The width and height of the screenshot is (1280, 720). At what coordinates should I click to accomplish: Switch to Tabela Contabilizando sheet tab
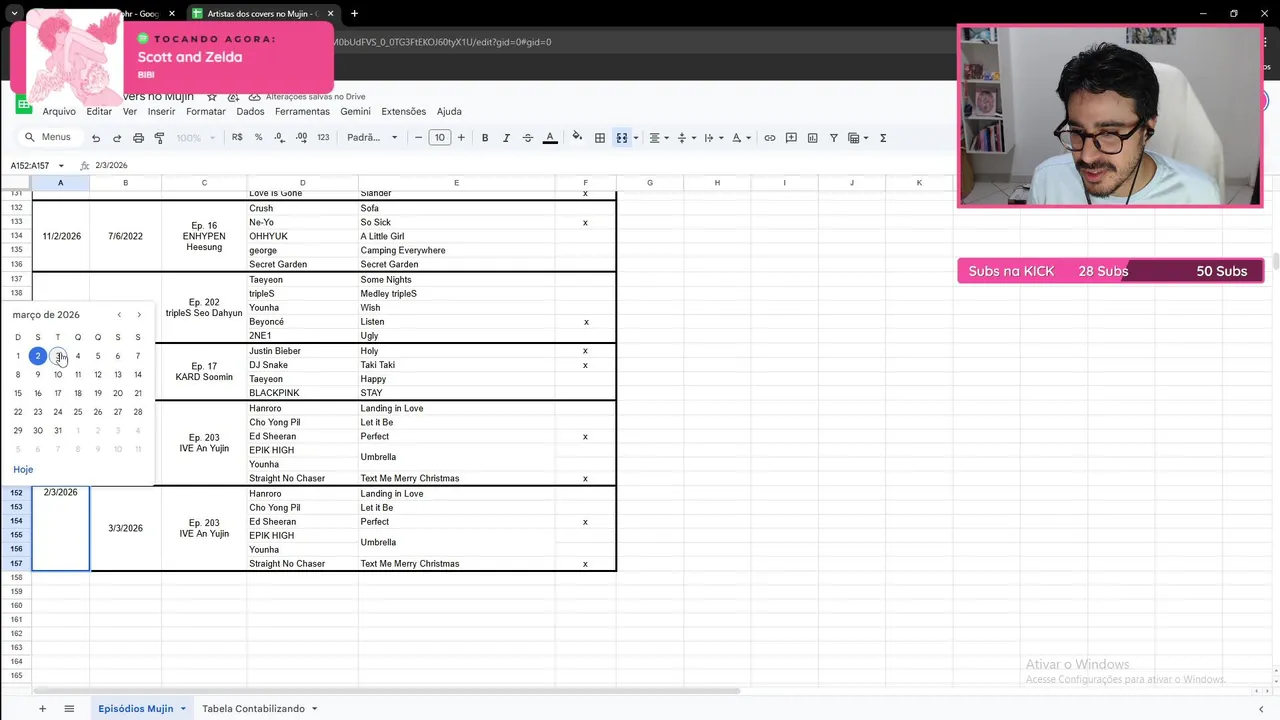coord(253,709)
